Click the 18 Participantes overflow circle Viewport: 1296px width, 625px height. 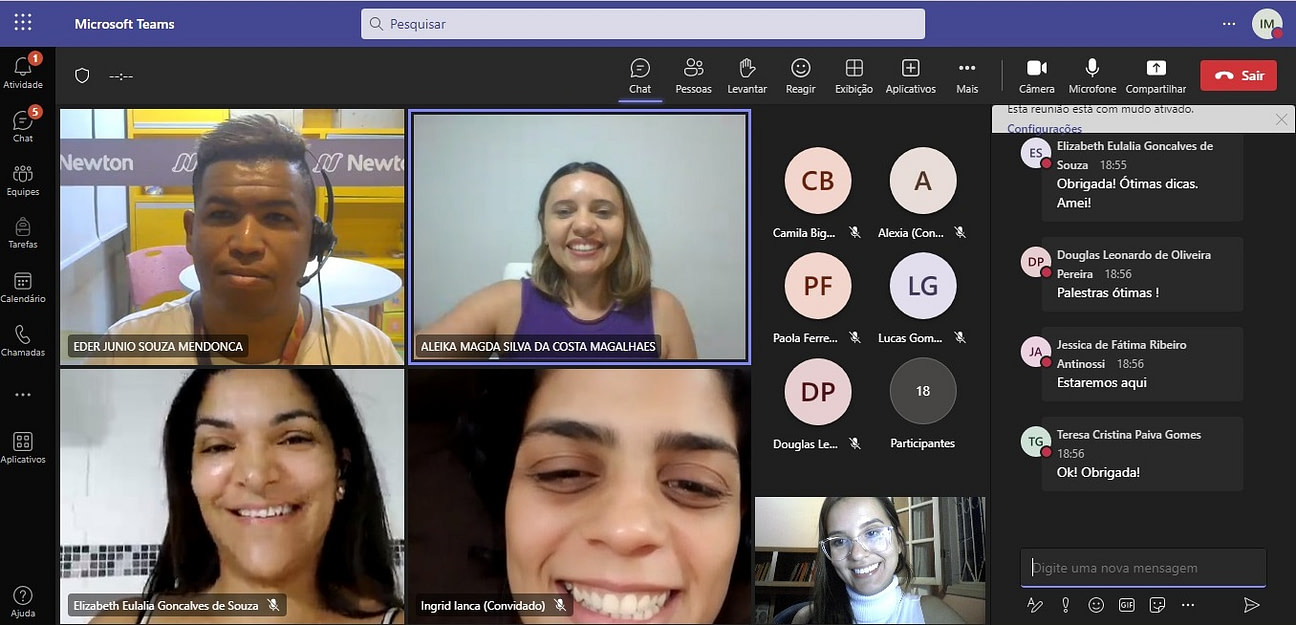(922, 391)
